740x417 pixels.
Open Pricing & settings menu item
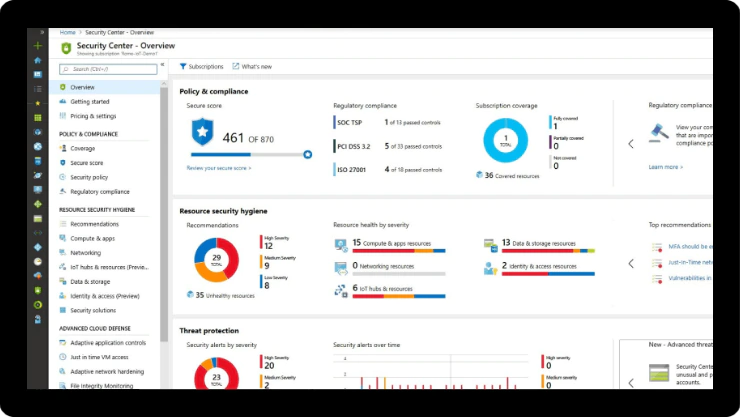click(93, 116)
